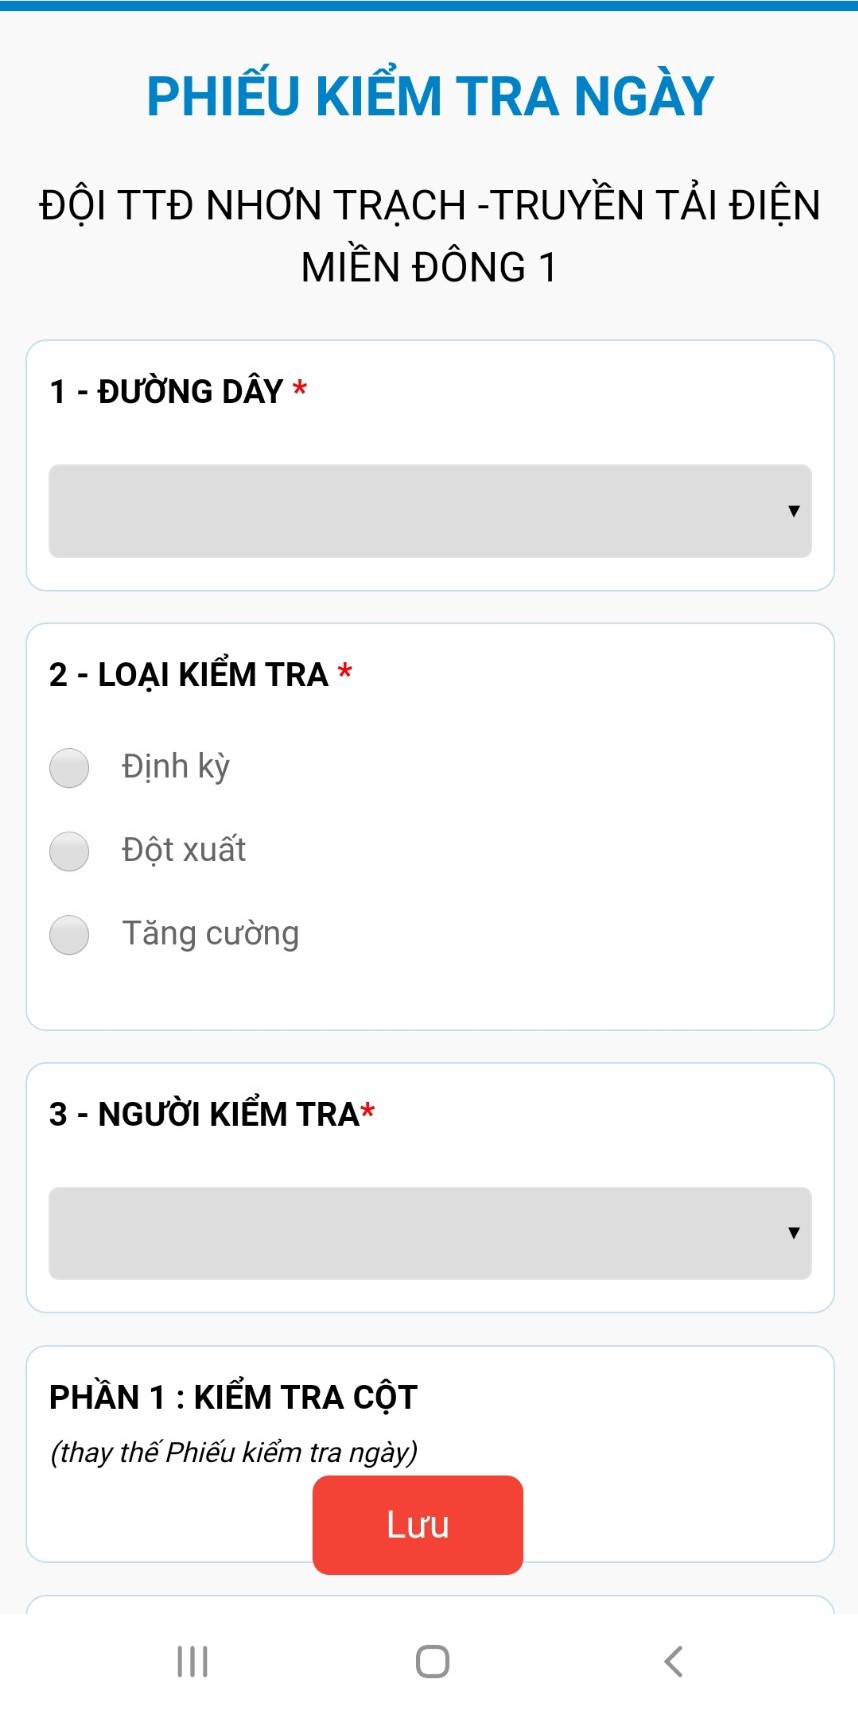This screenshot has height=1714, width=858.
Task: Click the PHIẾU KIỂM TRA NGÀY title
Action: pos(430,97)
